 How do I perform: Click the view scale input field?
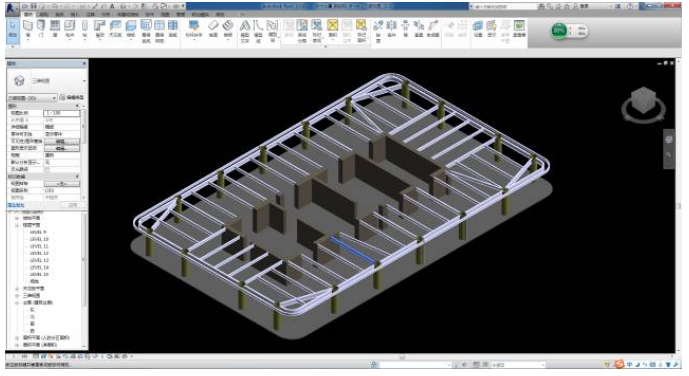coord(62,113)
